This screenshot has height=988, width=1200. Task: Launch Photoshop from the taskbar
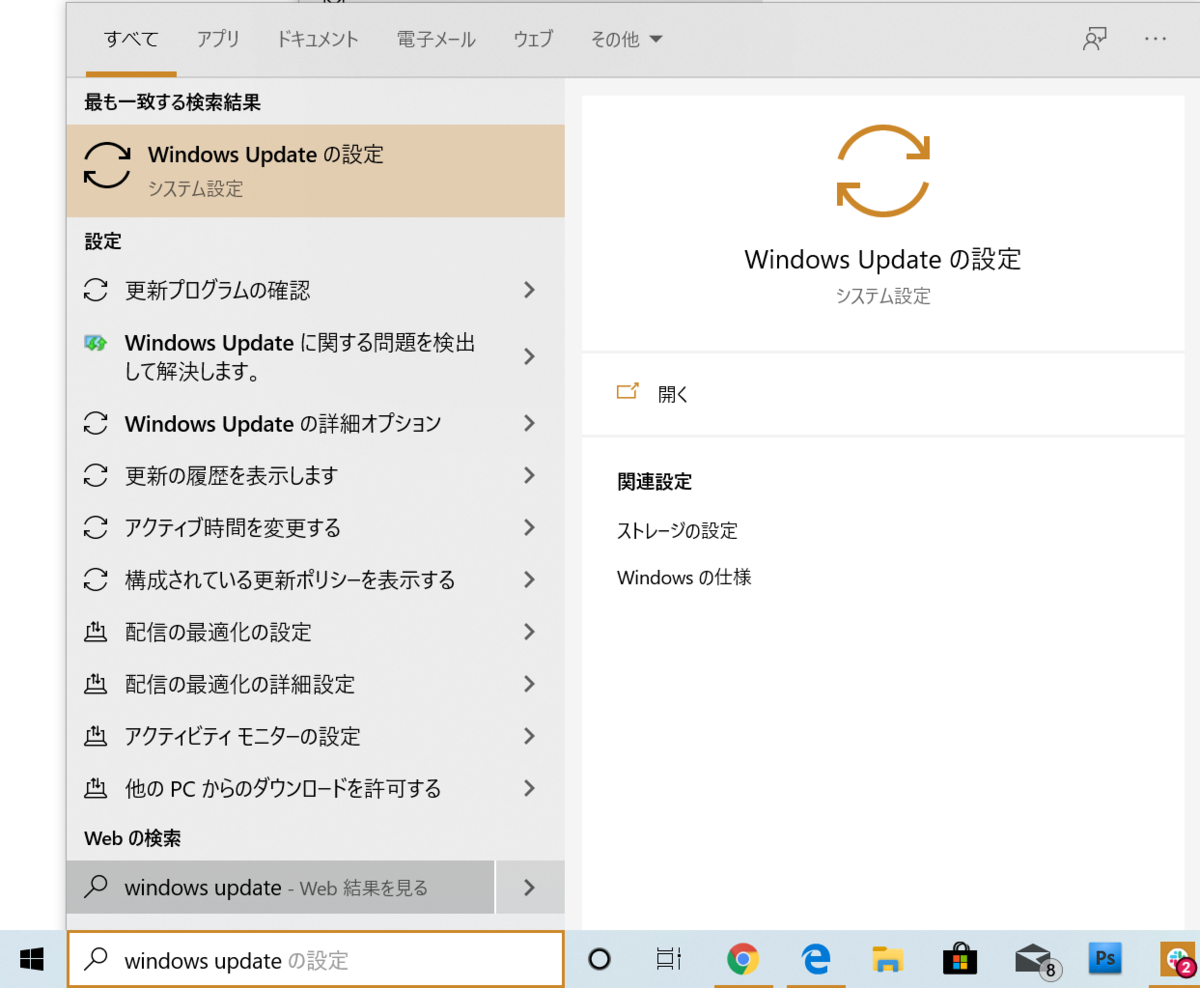[x=1105, y=959]
